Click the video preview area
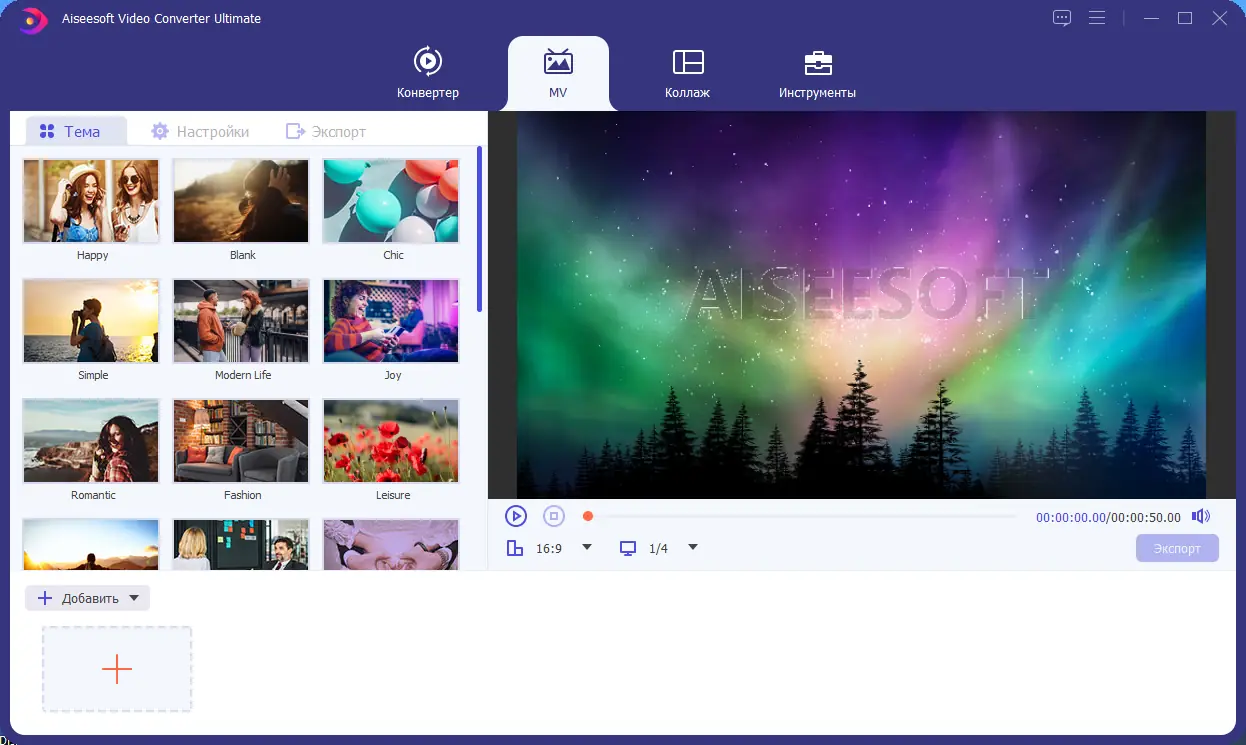 click(861, 305)
